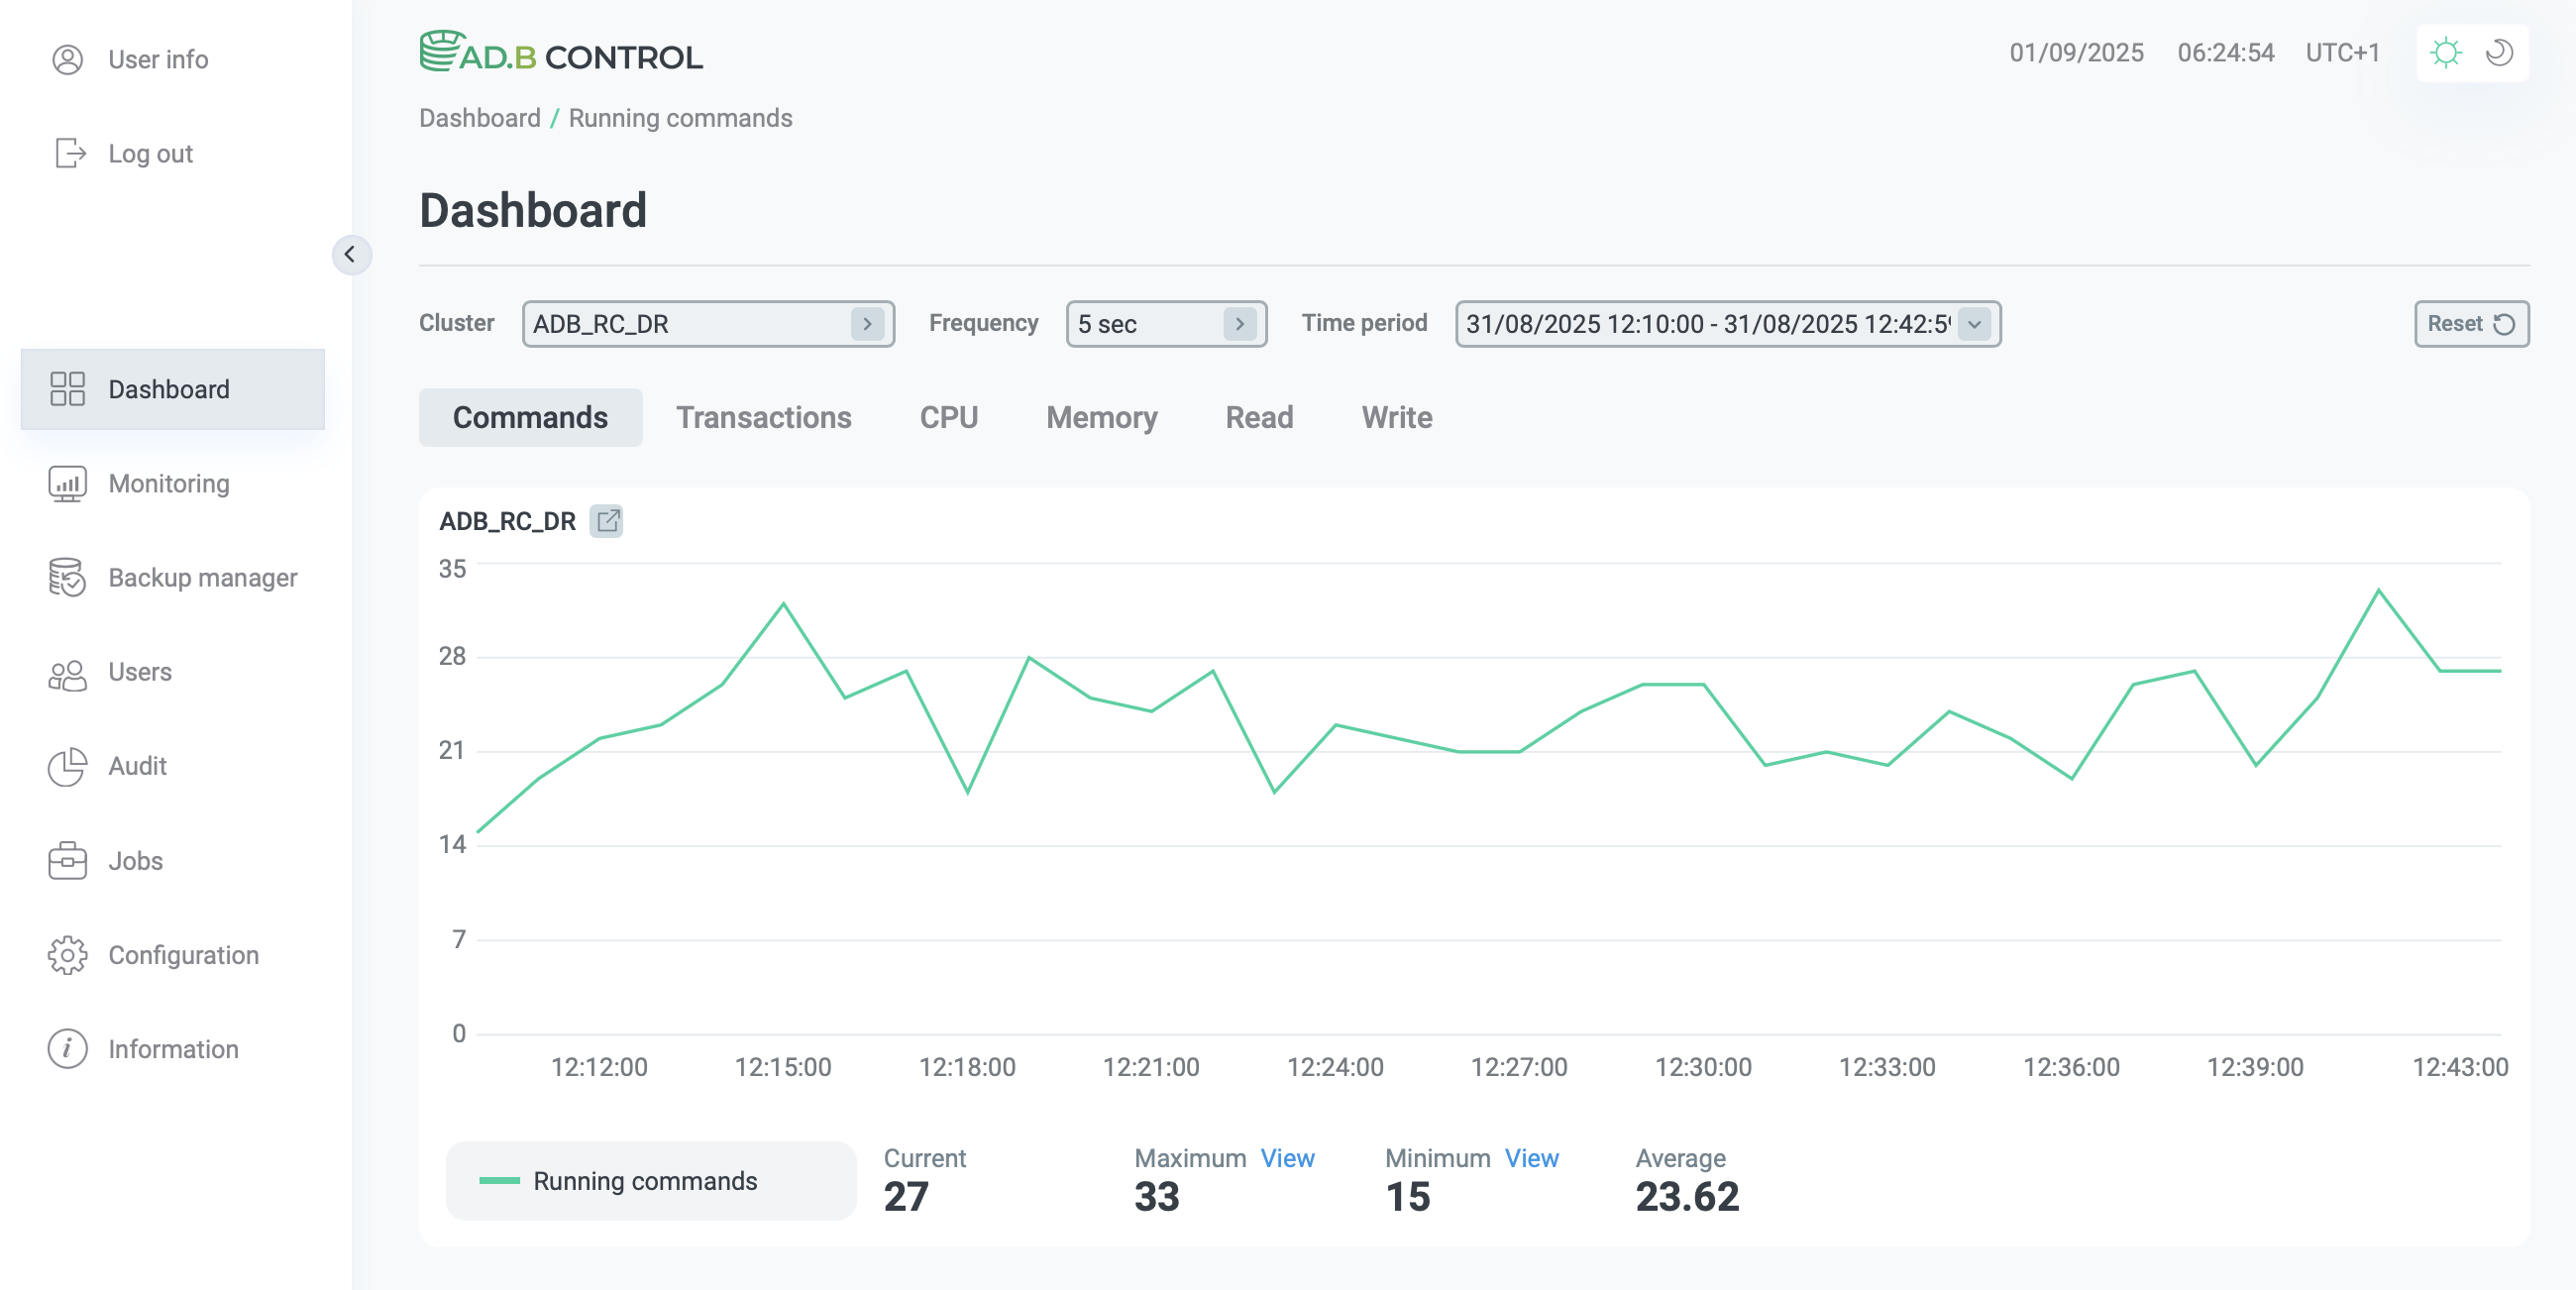Open the Users section icon
The image size is (2576, 1290).
coord(67,672)
